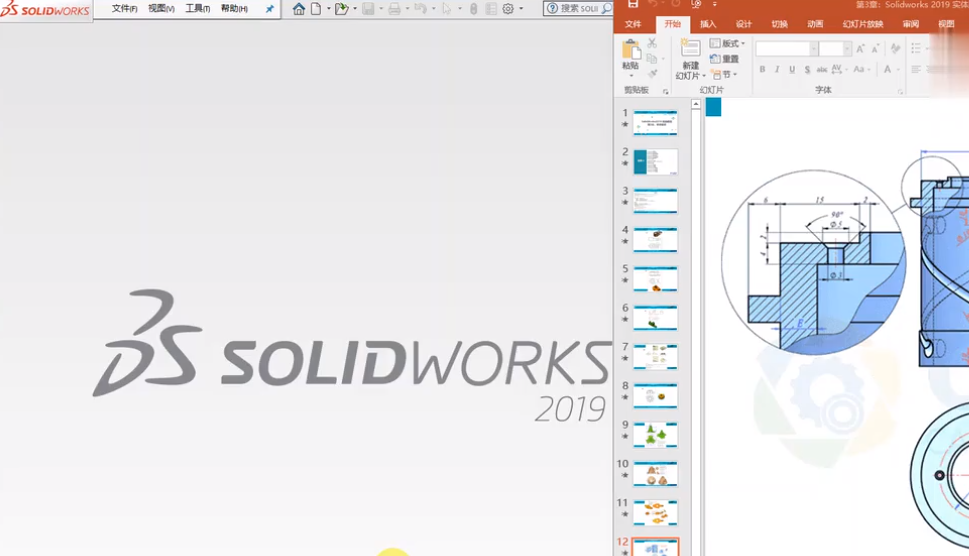Toggle bold formatting
The height and width of the screenshot is (556, 969).
click(x=762, y=69)
